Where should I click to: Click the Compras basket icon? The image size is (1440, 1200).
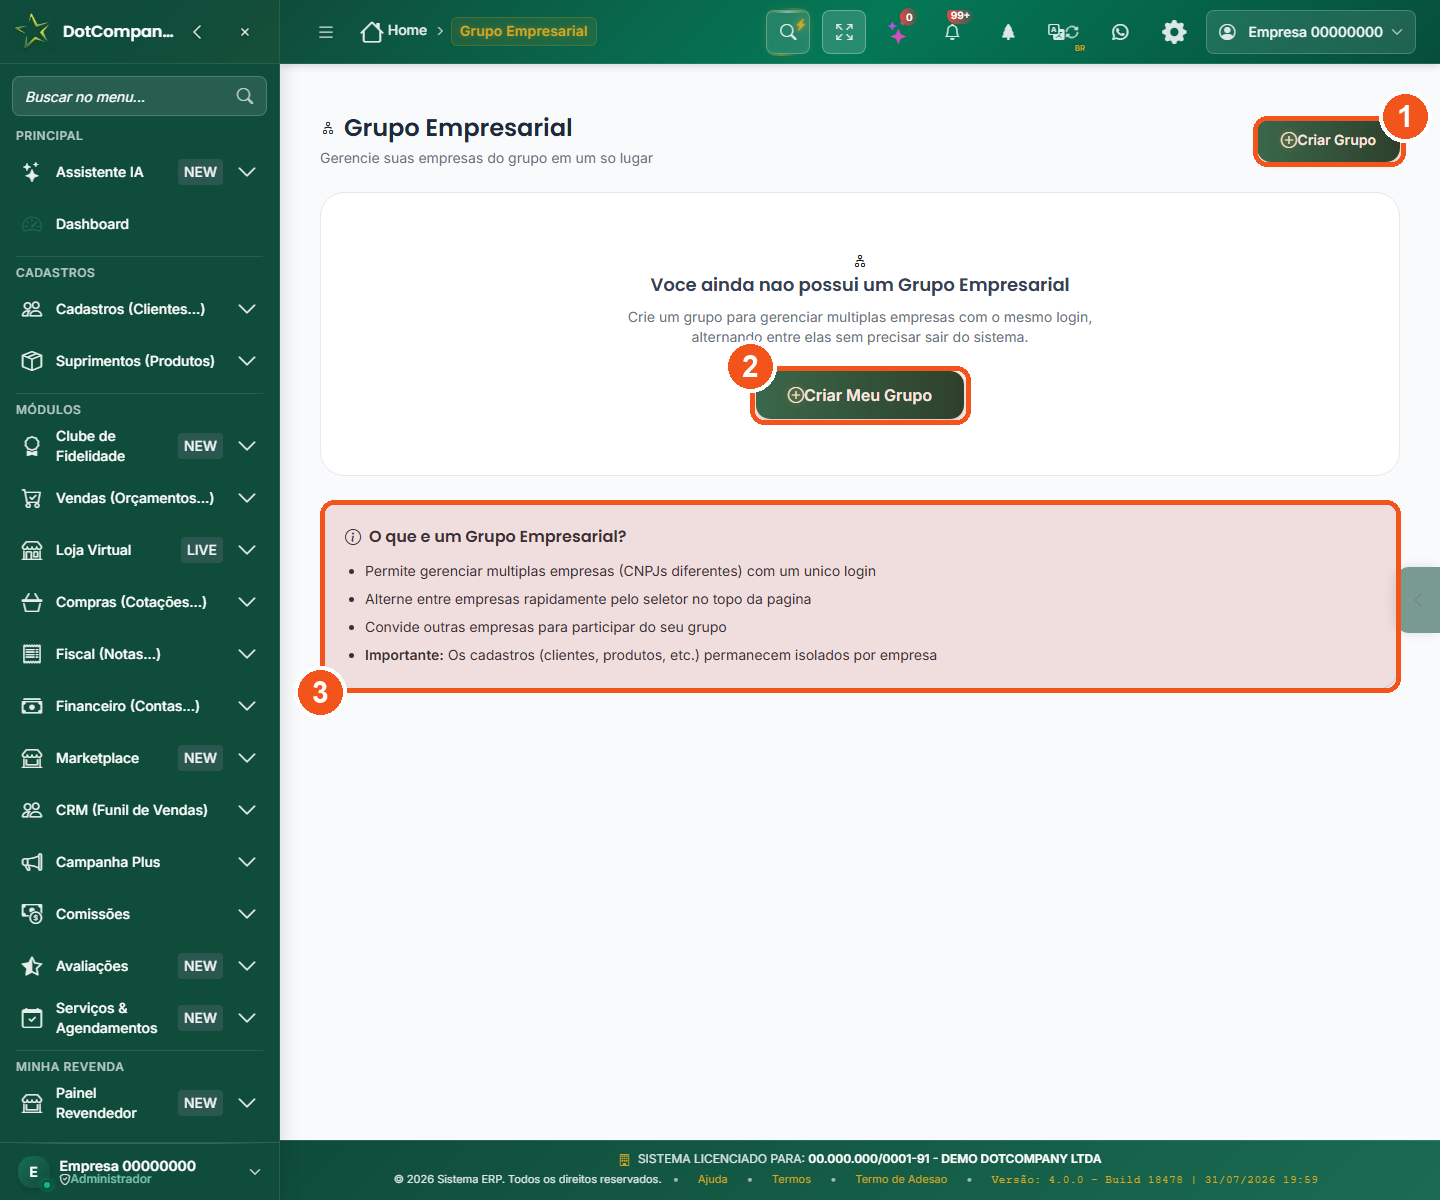click(32, 602)
